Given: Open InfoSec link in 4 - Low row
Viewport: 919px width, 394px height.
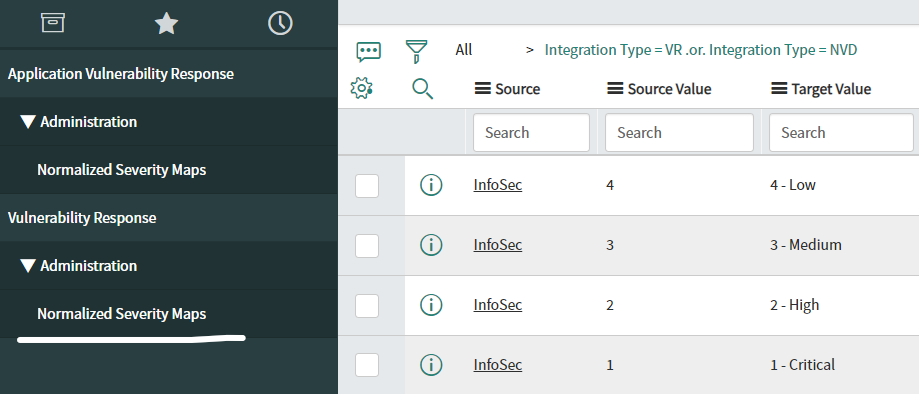Looking at the screenshot, I should tap(498, 185).
